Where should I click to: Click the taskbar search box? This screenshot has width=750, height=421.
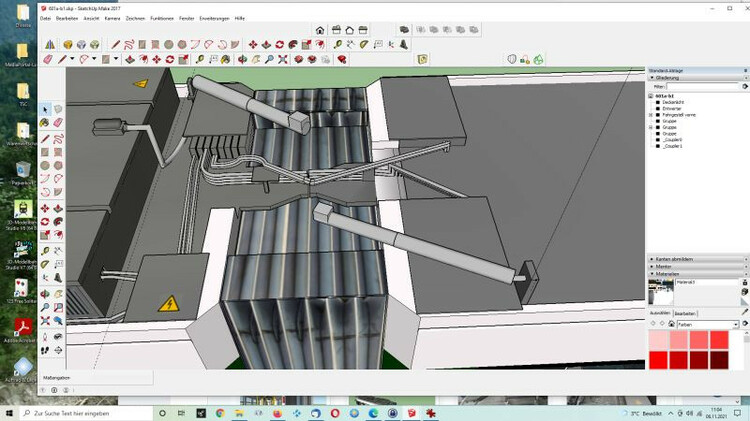tap(86, 413)
